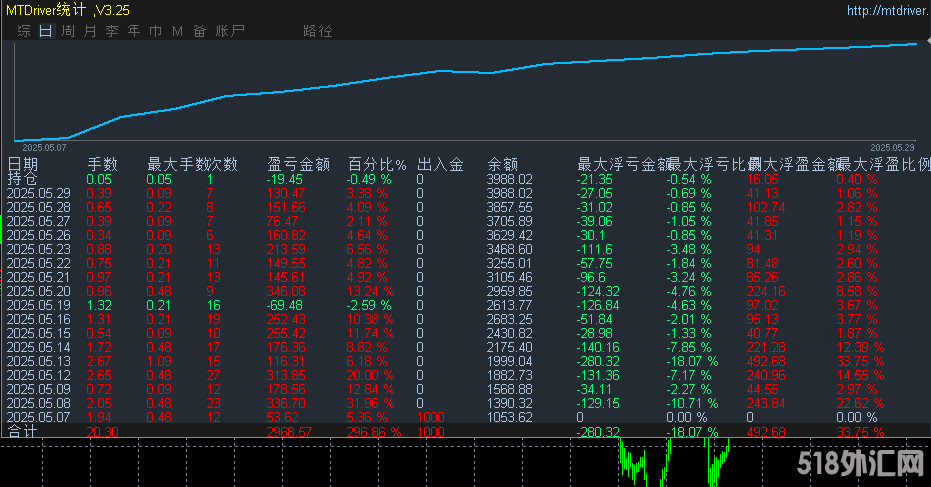Viewport: 931px width, 487px height.
Task: Open the 周 weekly statistics tab
Action: point(68,31)
